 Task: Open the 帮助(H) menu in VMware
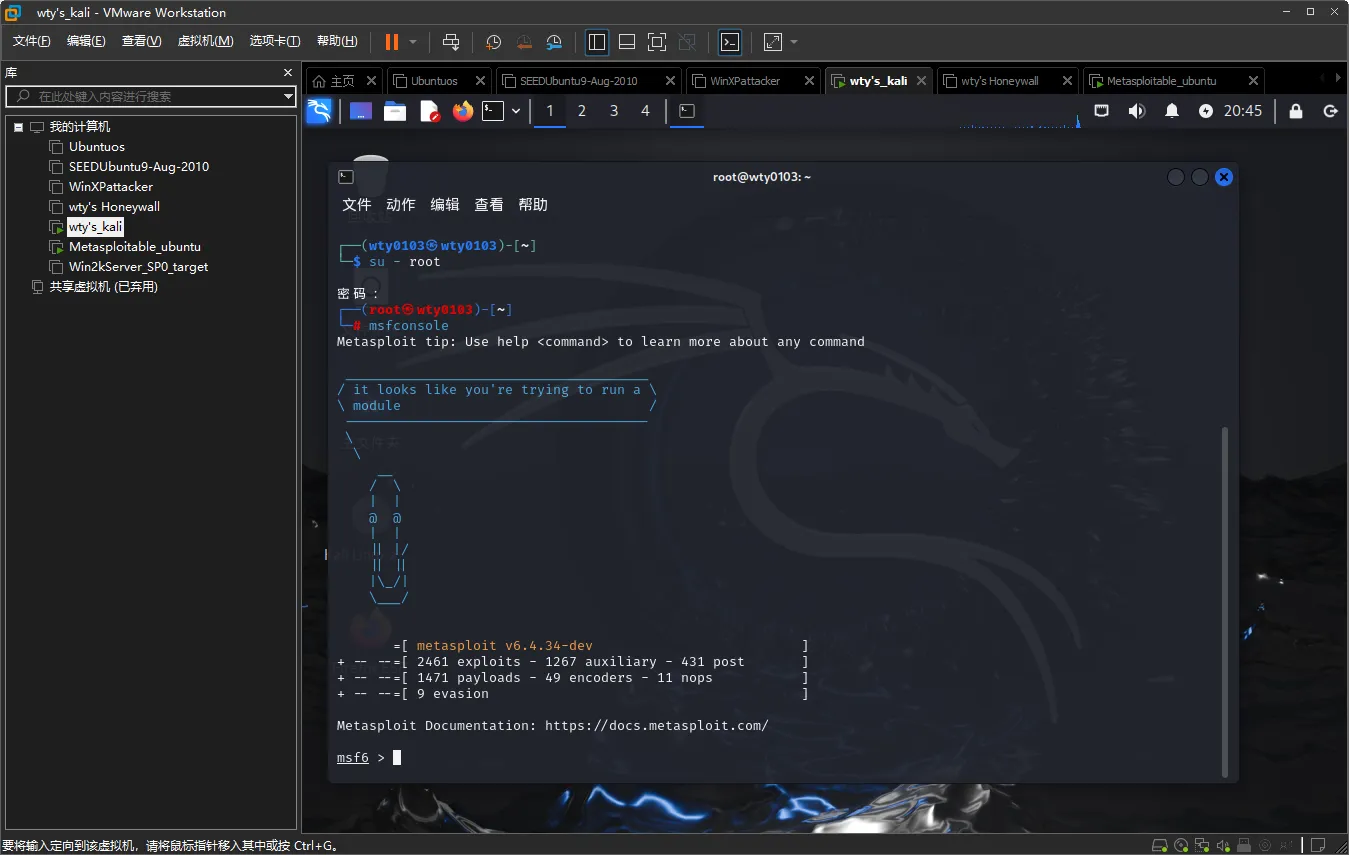[337, 41]
